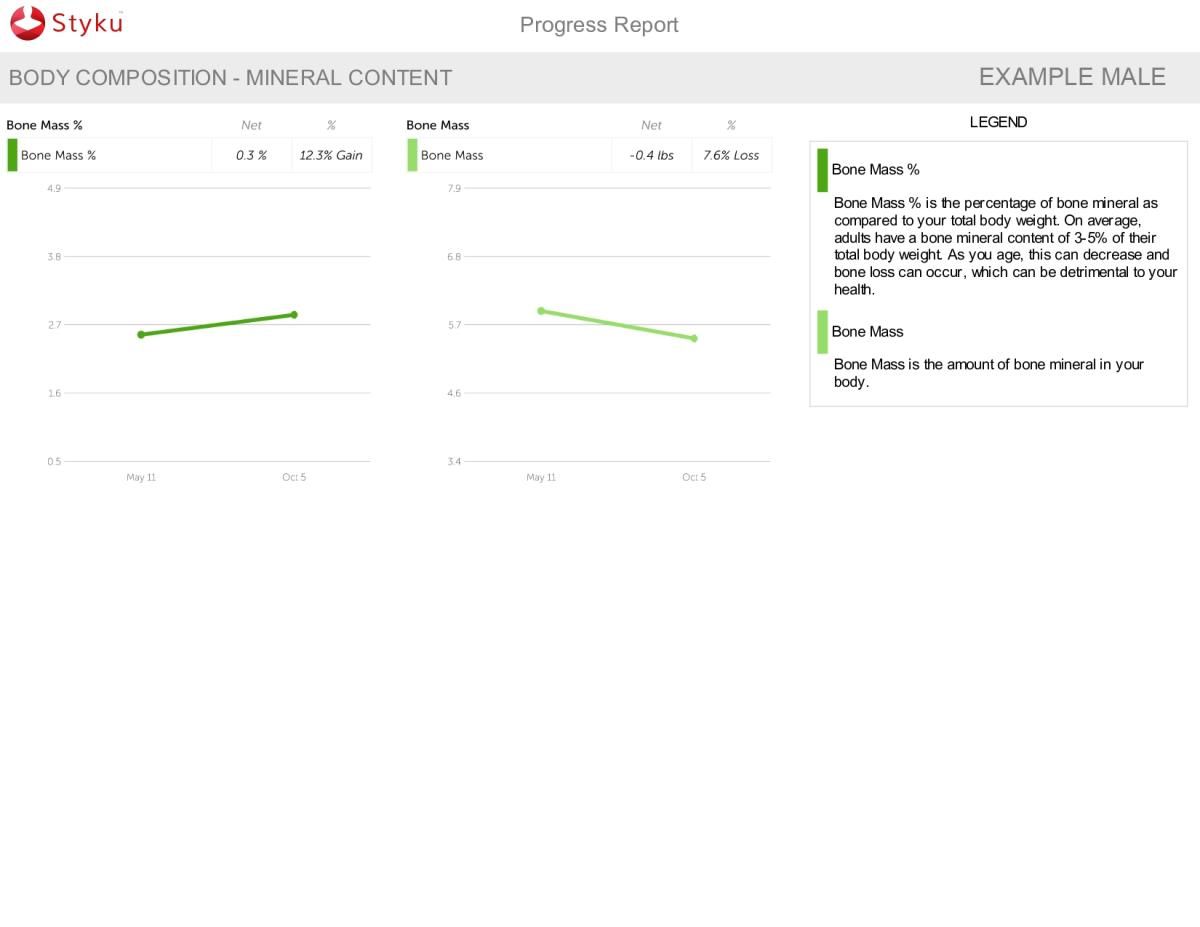Click the Progress Report title

click(599, 25)
